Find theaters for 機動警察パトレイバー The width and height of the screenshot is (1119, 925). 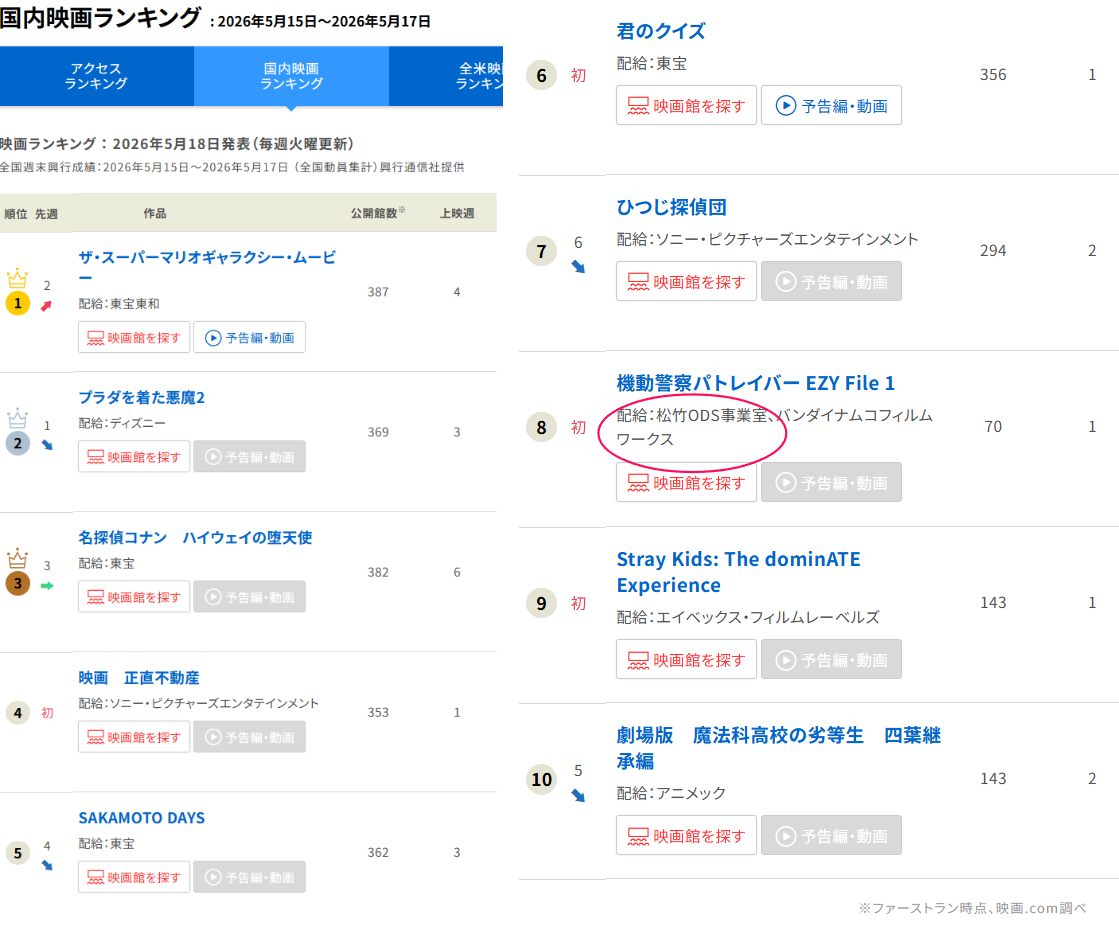(687, 482)
